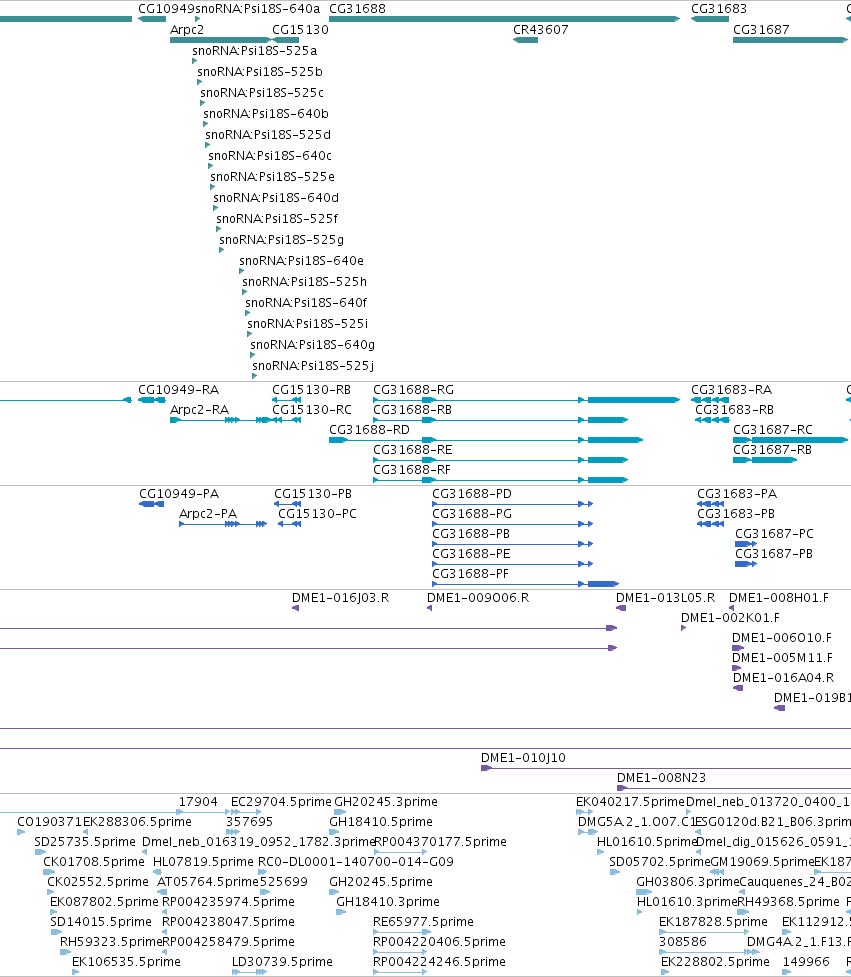This screenshot has height=977, width=851.
Task: Click the DME1-002K01.F clone label
Action: tap(730, 617)
